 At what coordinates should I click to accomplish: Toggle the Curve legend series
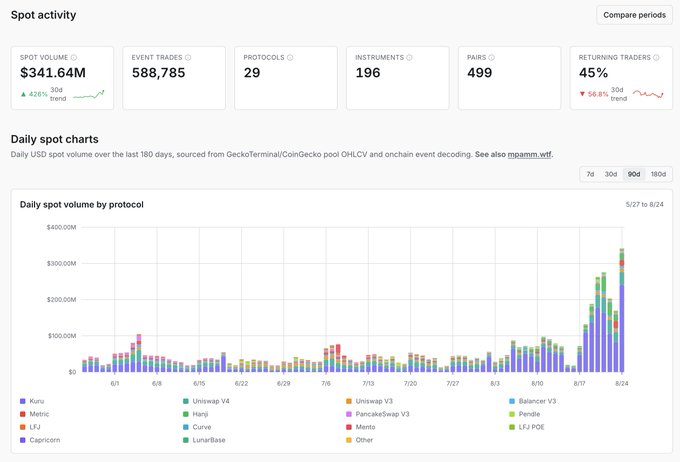click(x=197, y=427)
